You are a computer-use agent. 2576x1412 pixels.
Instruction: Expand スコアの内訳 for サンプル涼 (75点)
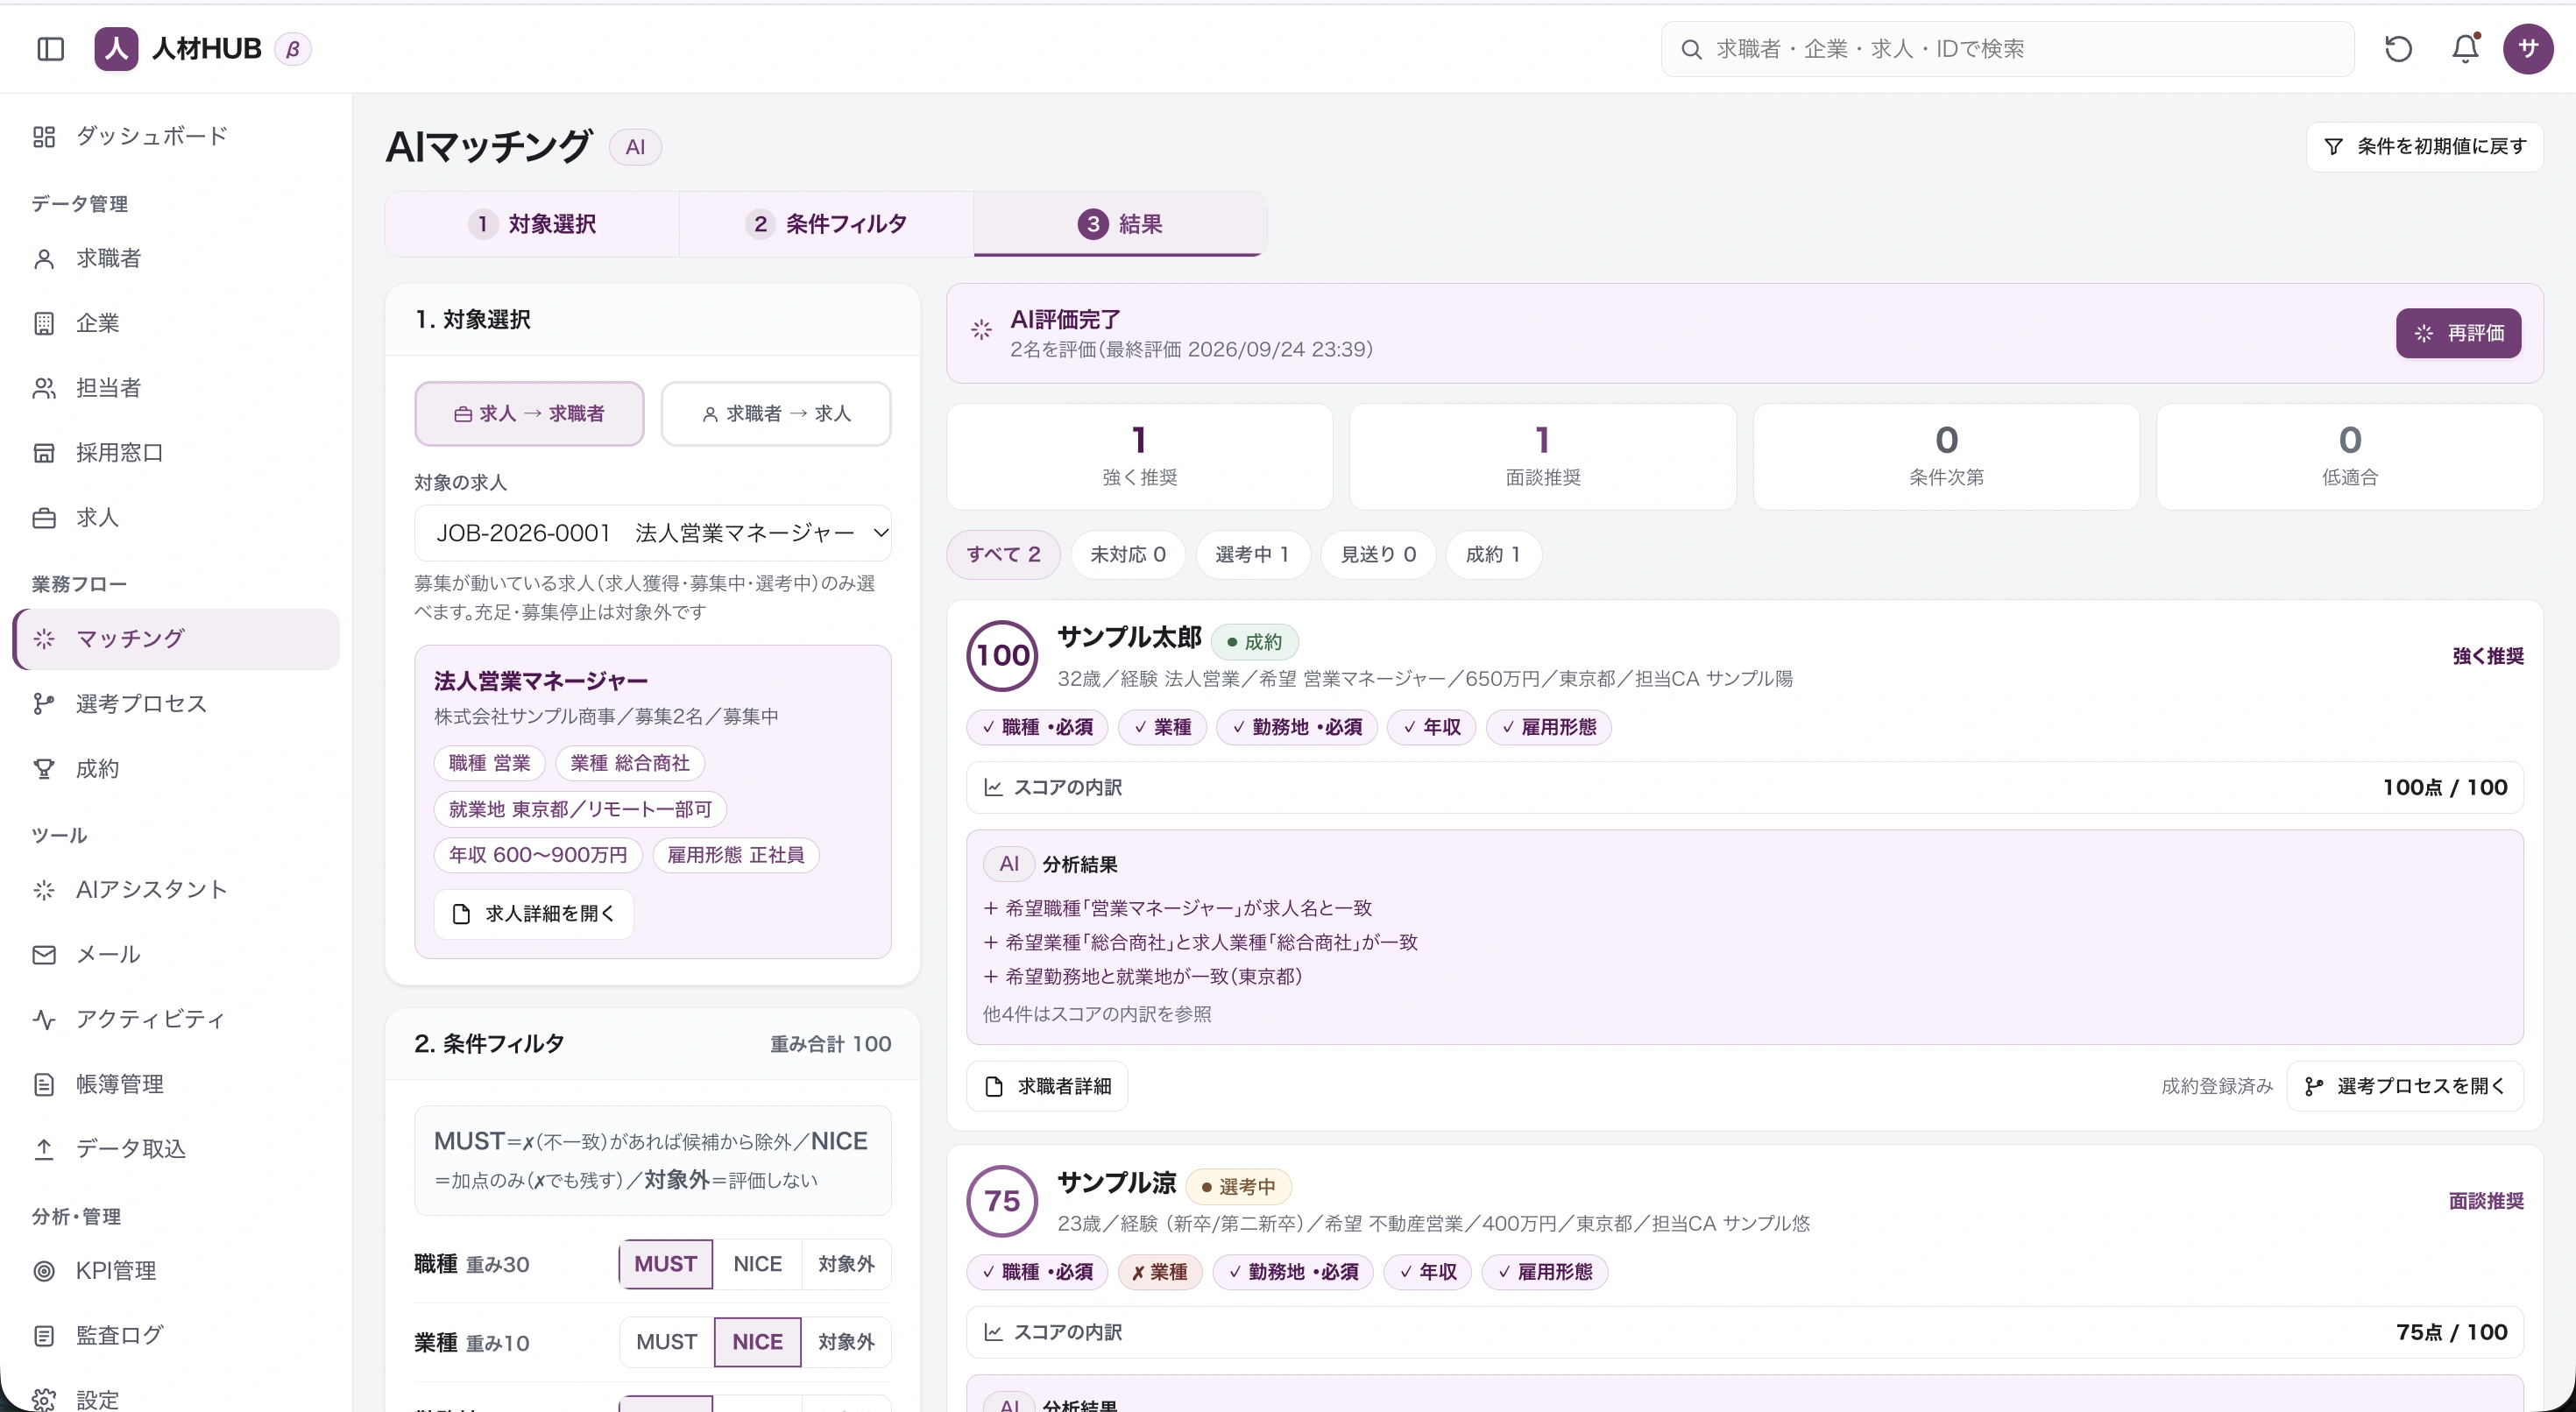[x=1744, y=1332]
